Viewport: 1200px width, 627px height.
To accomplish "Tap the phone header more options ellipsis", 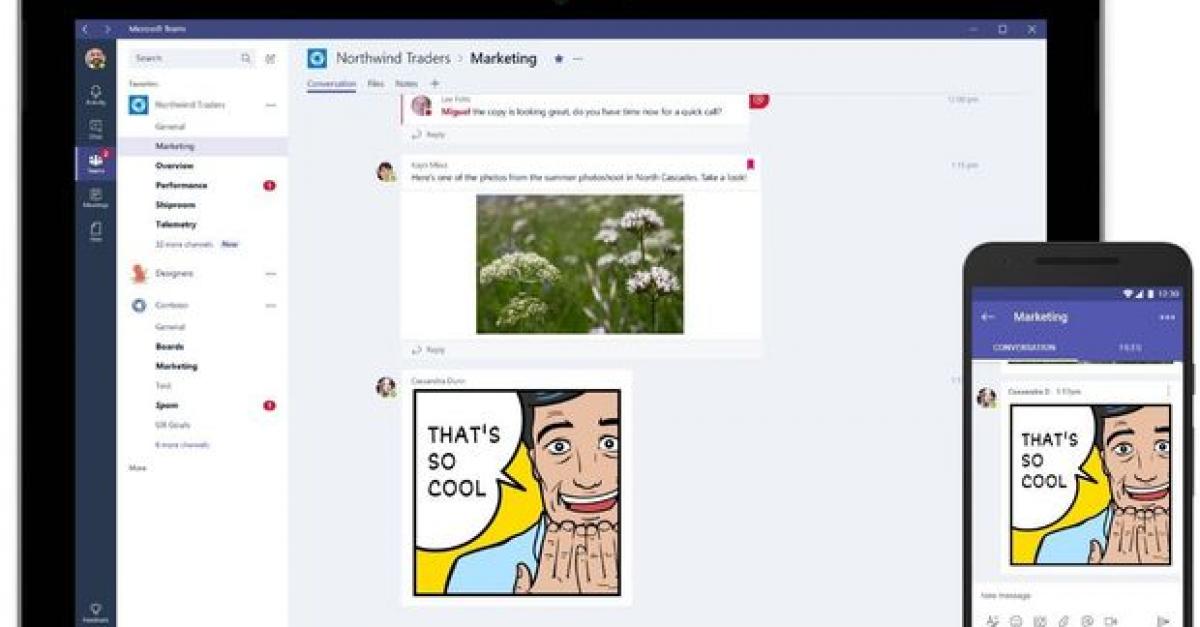I will click(x=1167, y=317).
